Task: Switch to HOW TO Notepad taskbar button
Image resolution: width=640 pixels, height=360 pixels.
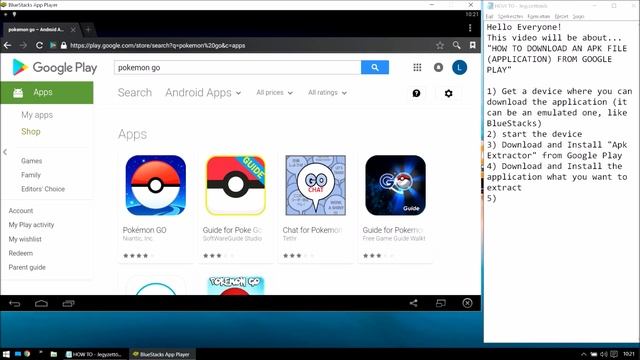Action: tap(95, 354)
